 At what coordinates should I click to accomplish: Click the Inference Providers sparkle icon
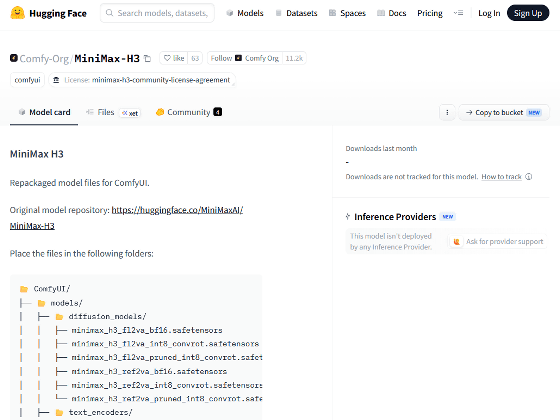348,216
